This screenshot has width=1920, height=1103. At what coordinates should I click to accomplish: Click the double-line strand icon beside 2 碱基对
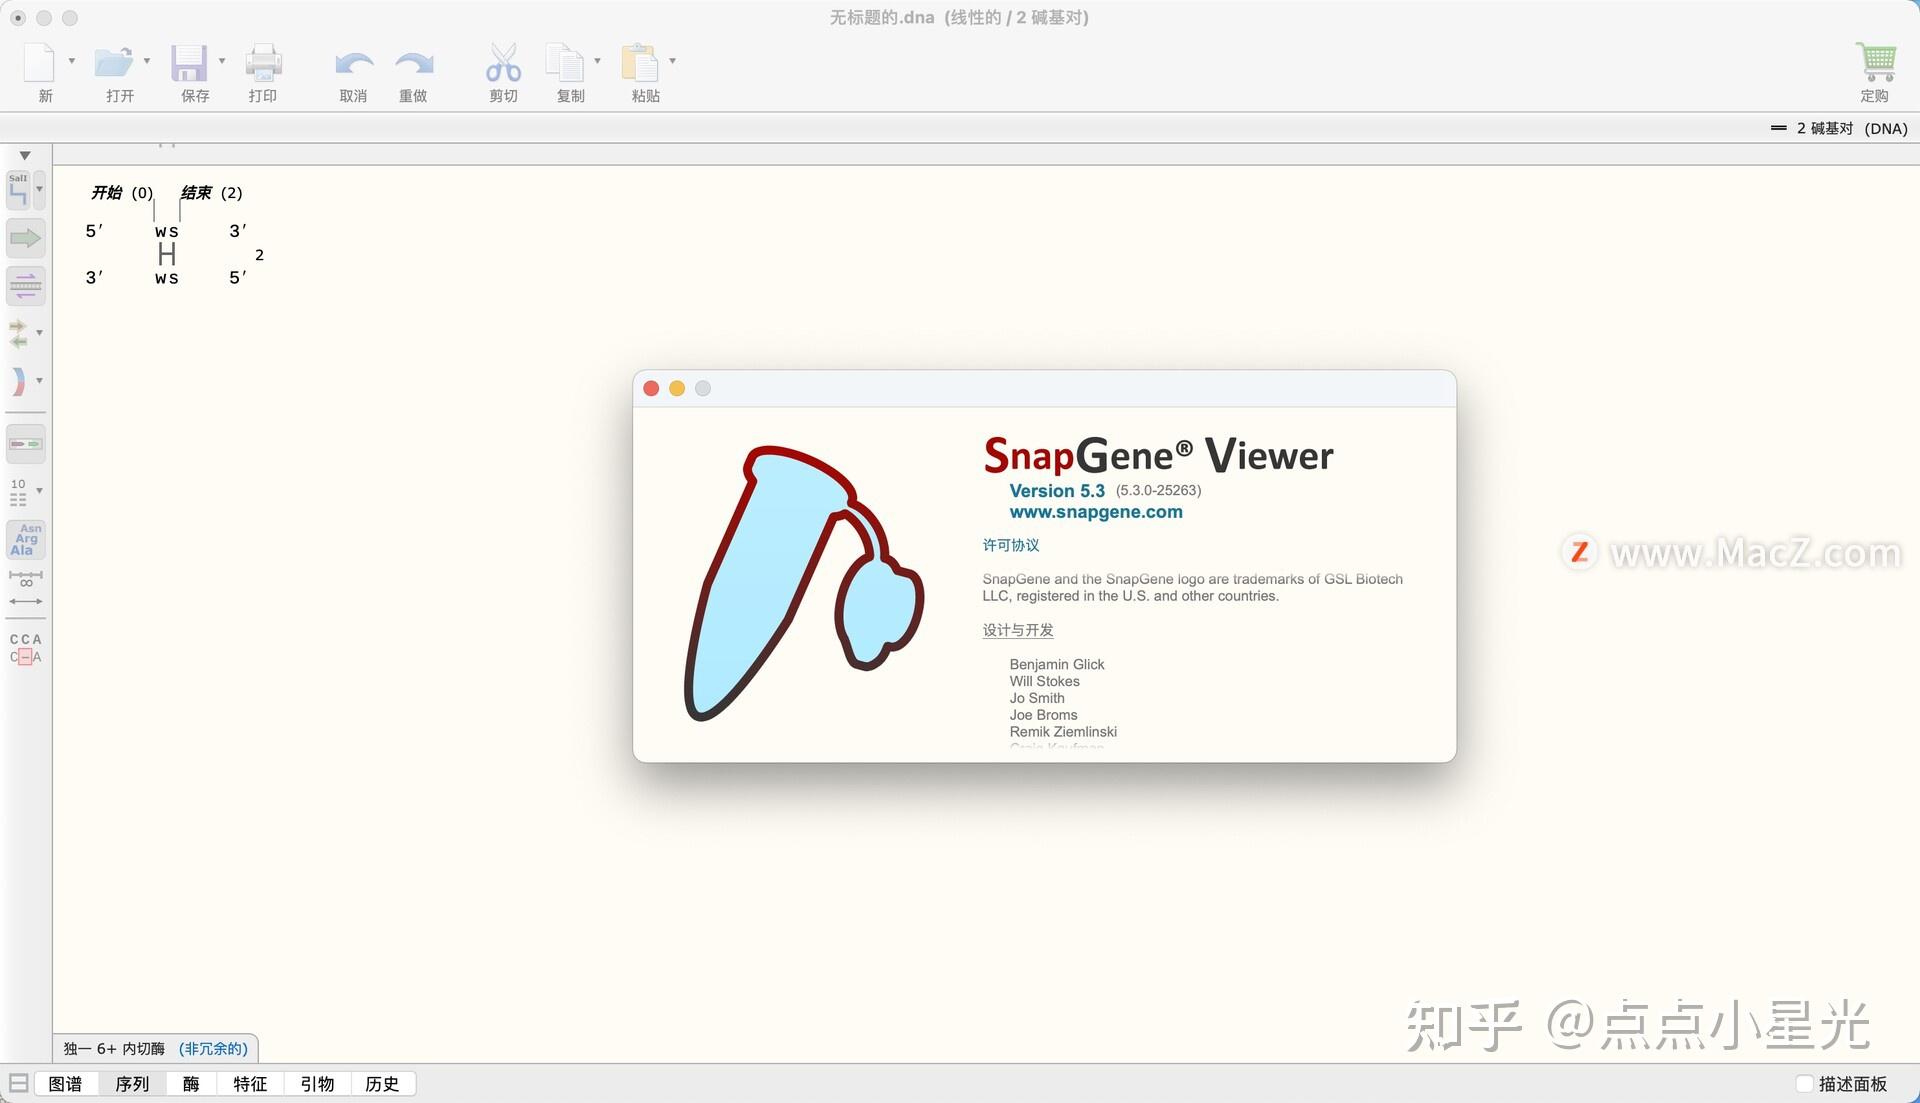click(1778, 128)
